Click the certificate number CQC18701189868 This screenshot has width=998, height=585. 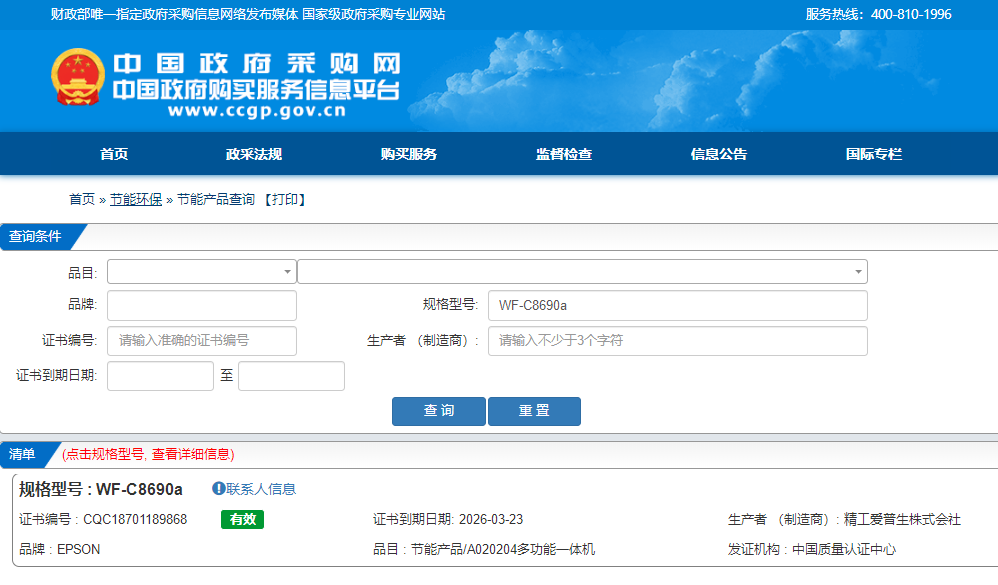point(135,519)
